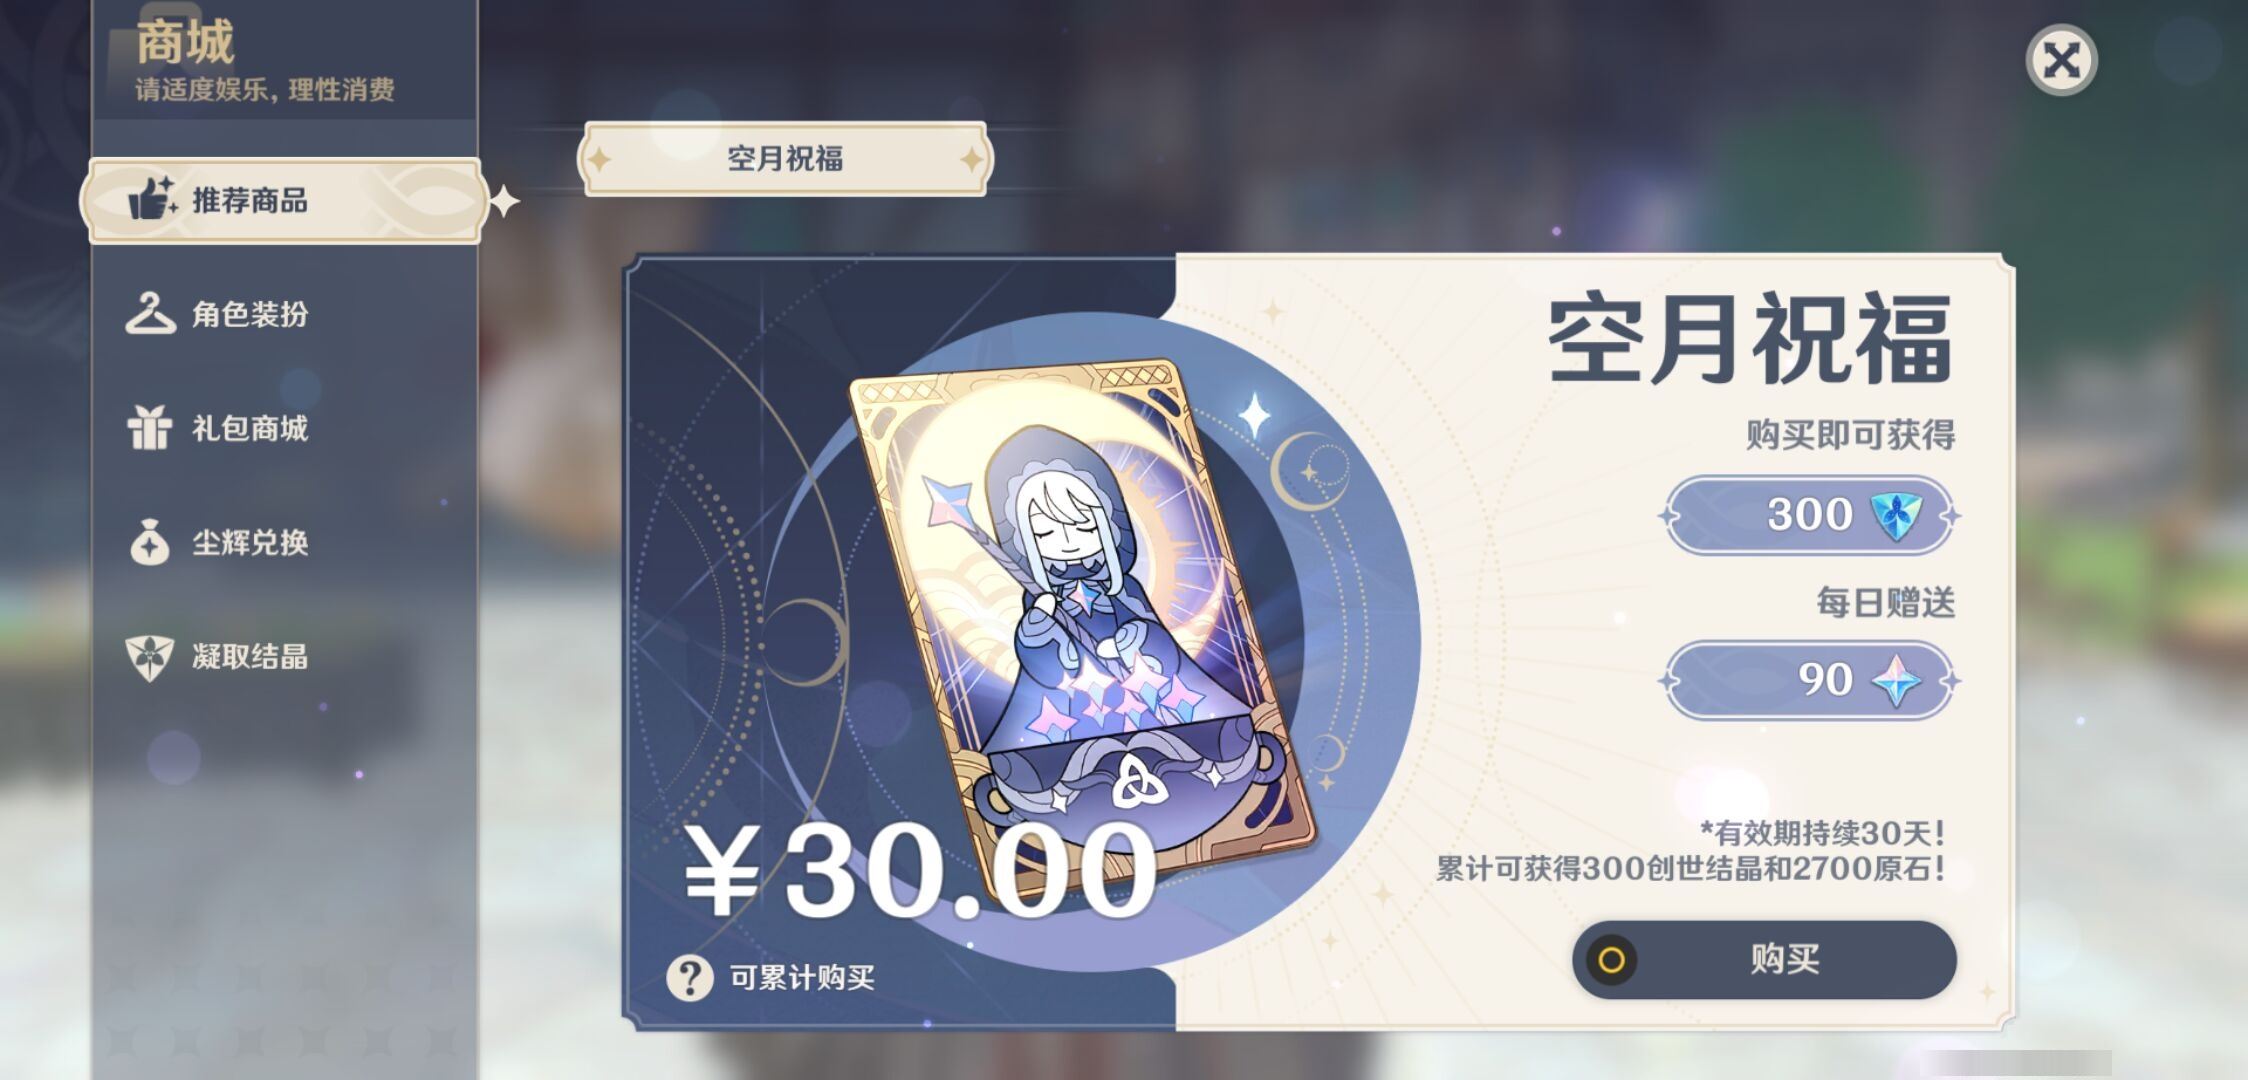Click the 购买 purchase button
The width and height of the screenshot is (2248, 1080).
pyautogui.click(x=1764, y=960)
